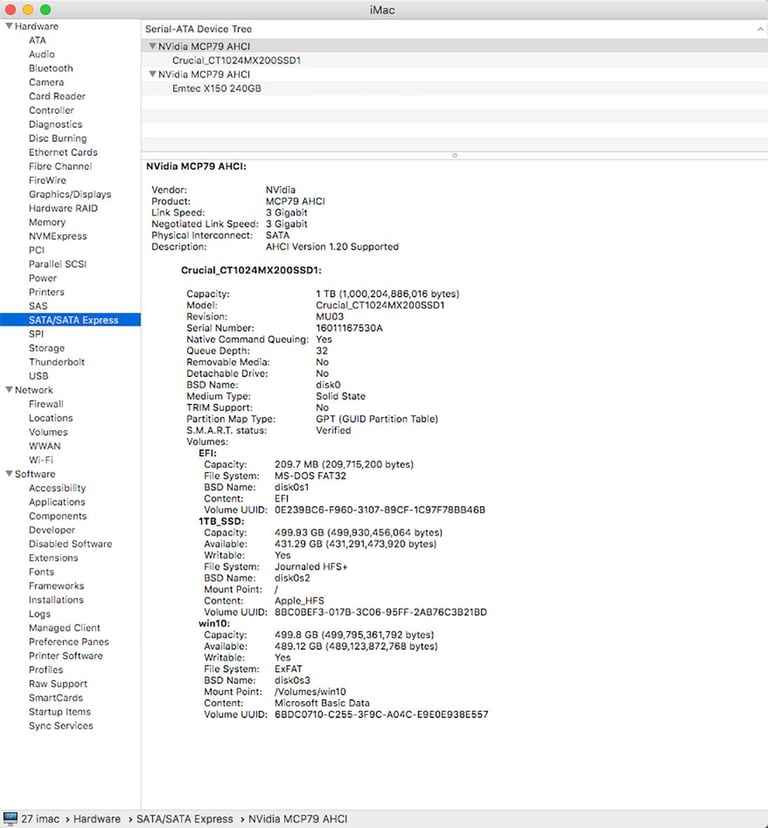The height and width of the screenshot is (828, 768).
Task: Collapse first NVidia MCP79 AHCI tree node
Action: 152,46
